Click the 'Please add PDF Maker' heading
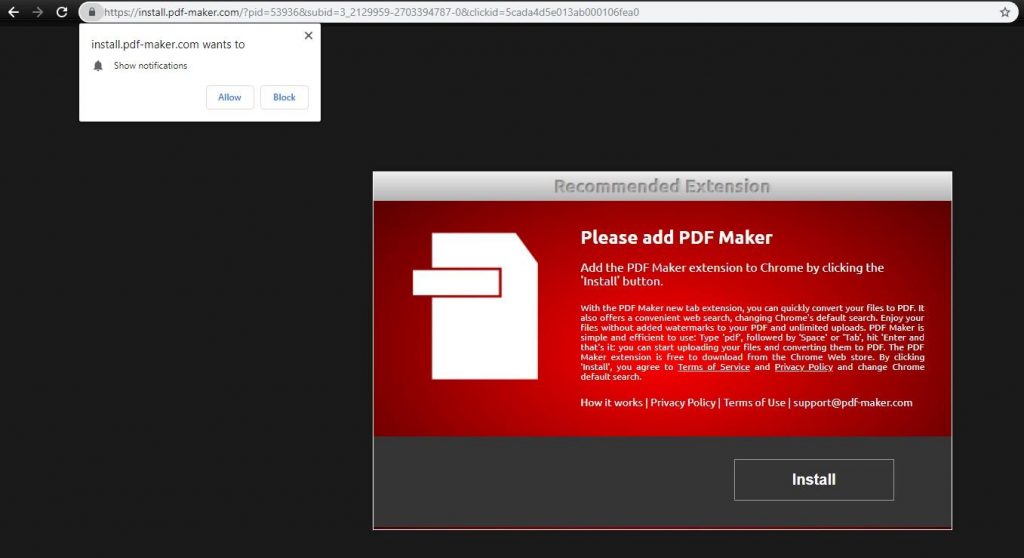 (677, 237)
